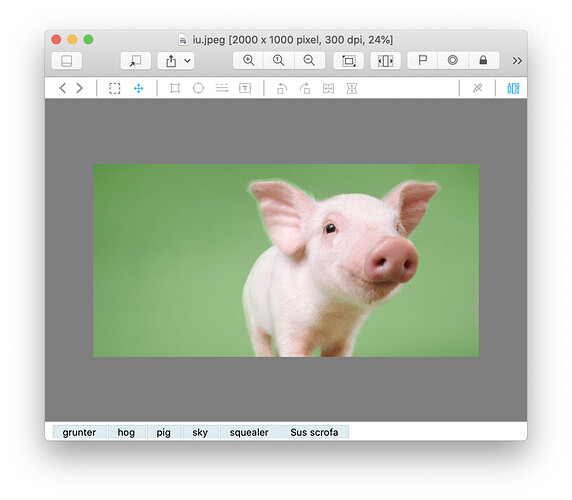572x500 pixels.
Task: Toggle the lock icon
Action: (483, 60)
